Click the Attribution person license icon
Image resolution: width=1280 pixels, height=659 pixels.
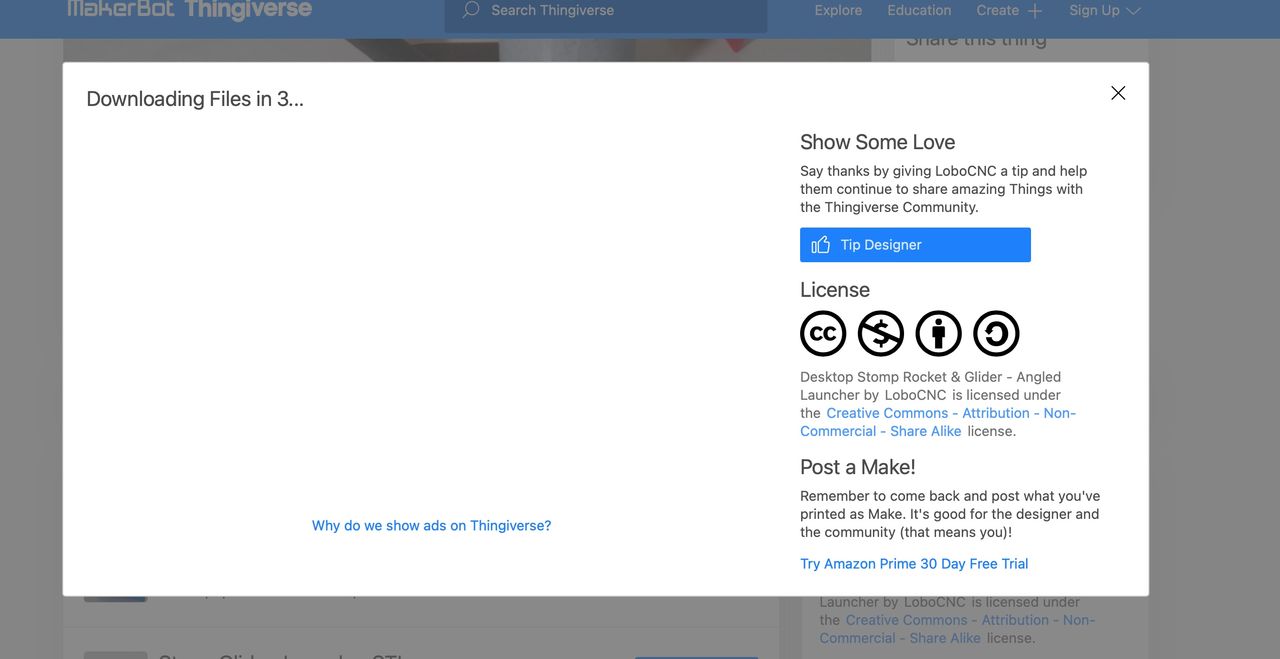938,333
